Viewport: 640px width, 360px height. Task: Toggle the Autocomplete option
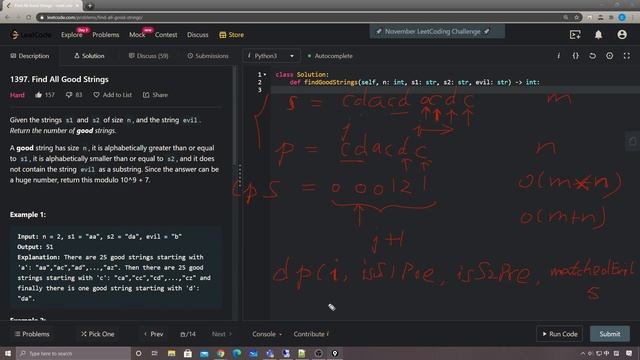point(330,56)
